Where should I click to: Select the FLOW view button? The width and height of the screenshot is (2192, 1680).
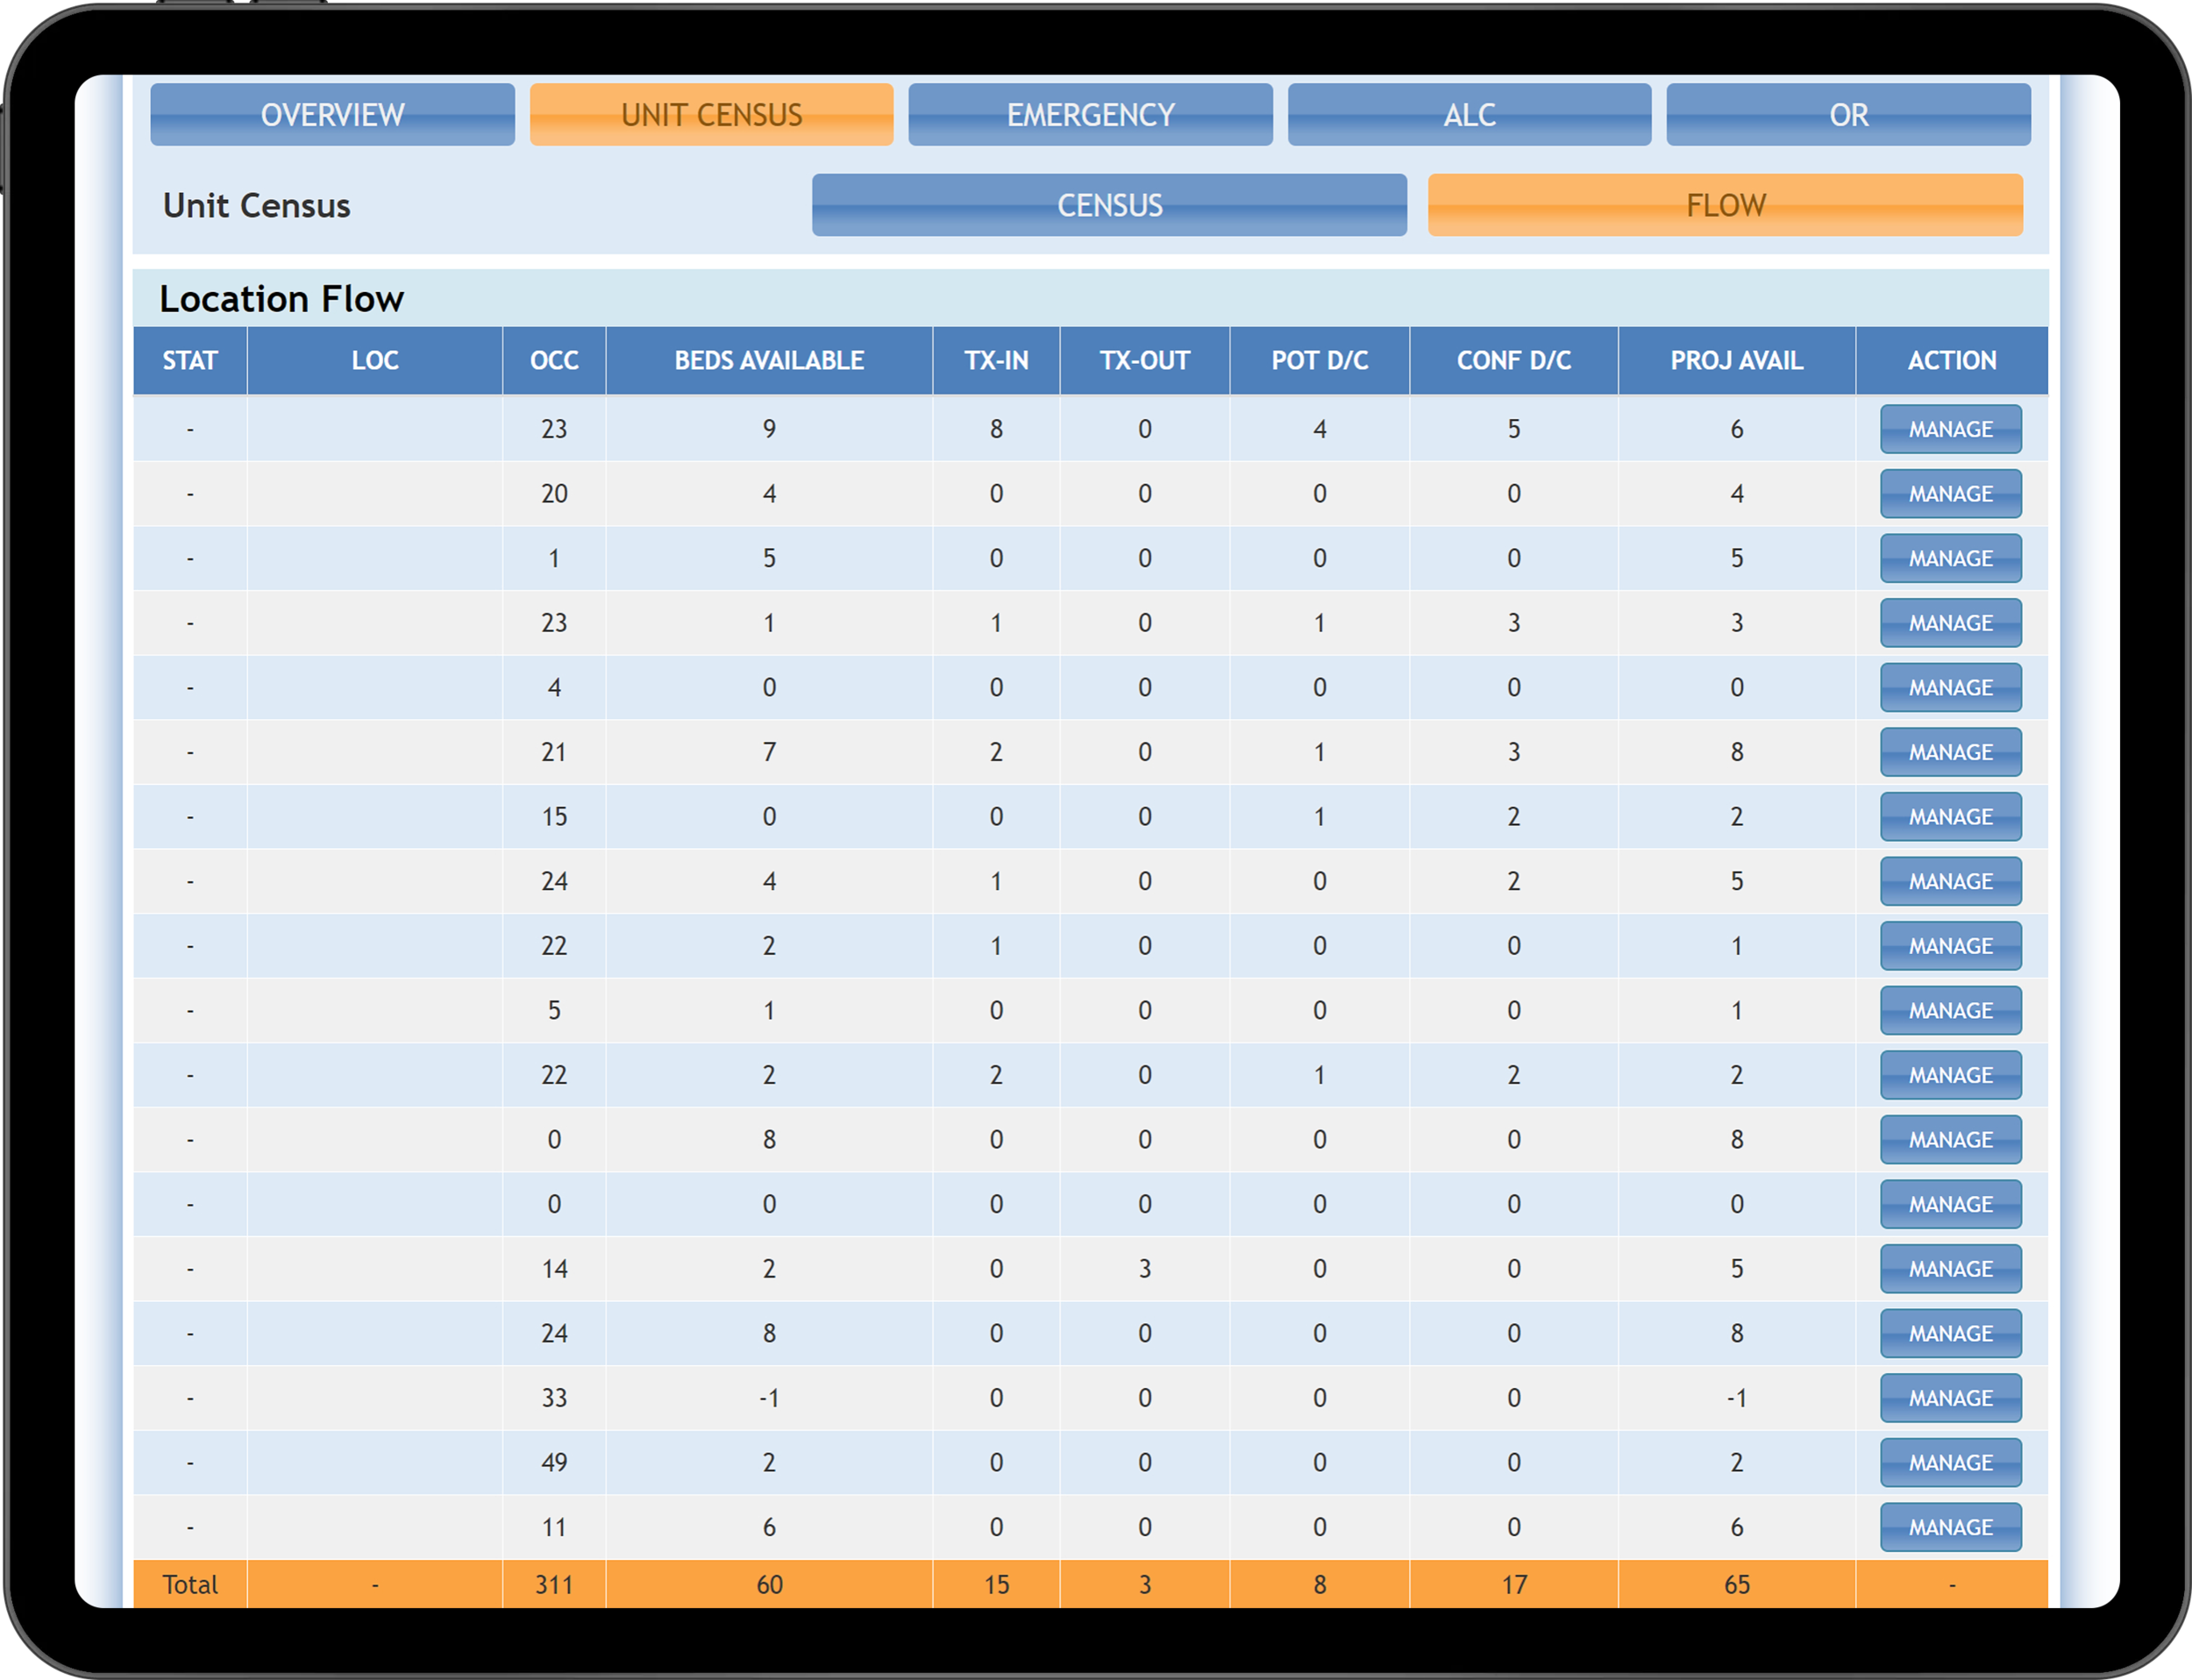[x=1725, y=205]
